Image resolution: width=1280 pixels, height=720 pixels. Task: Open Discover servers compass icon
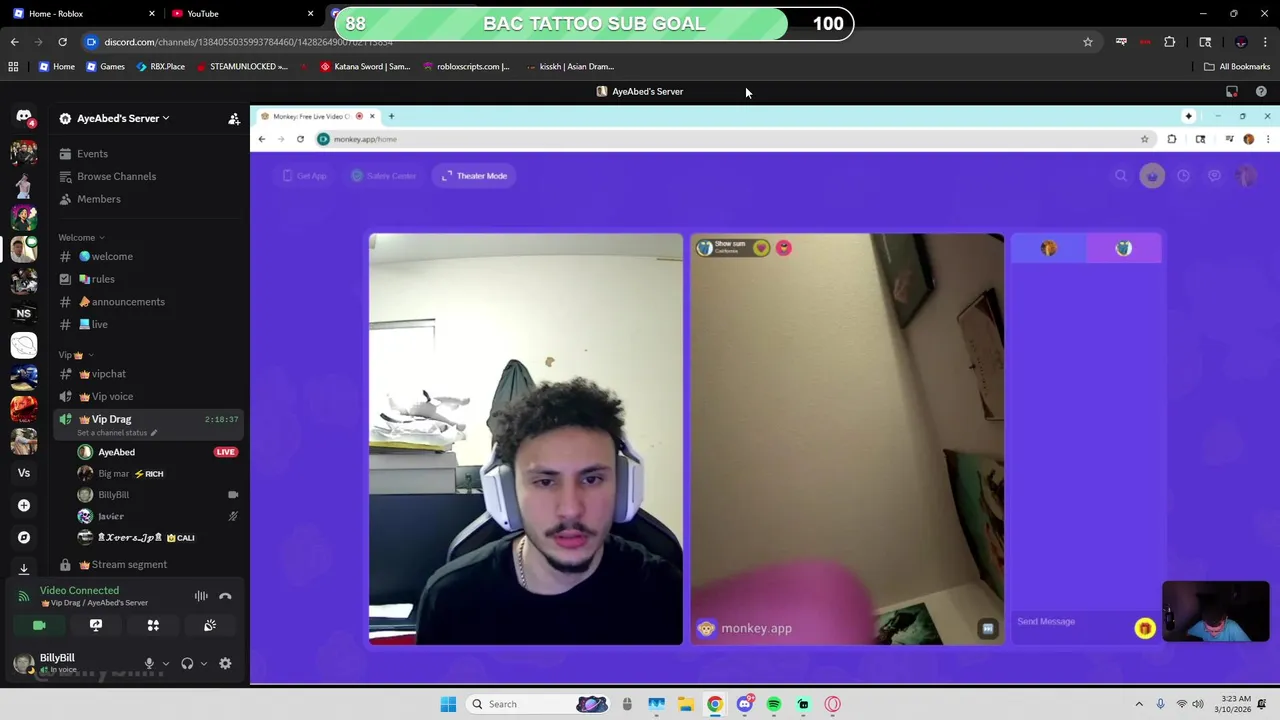tap(24, 537)
